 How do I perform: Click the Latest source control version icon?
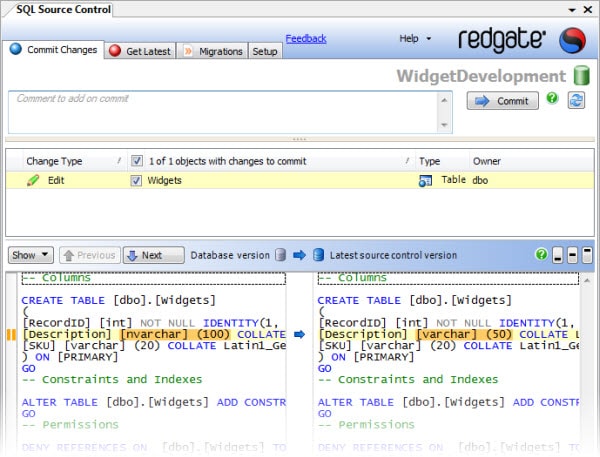(x=319, y=255)
